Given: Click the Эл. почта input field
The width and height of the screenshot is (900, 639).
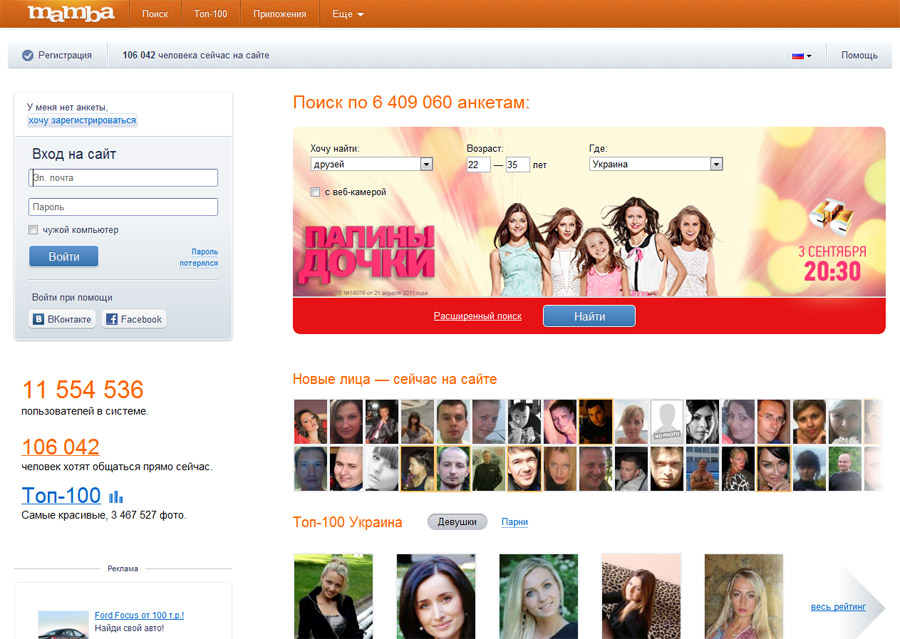Looking at the screenshot, I should click(x=123, y=178).
